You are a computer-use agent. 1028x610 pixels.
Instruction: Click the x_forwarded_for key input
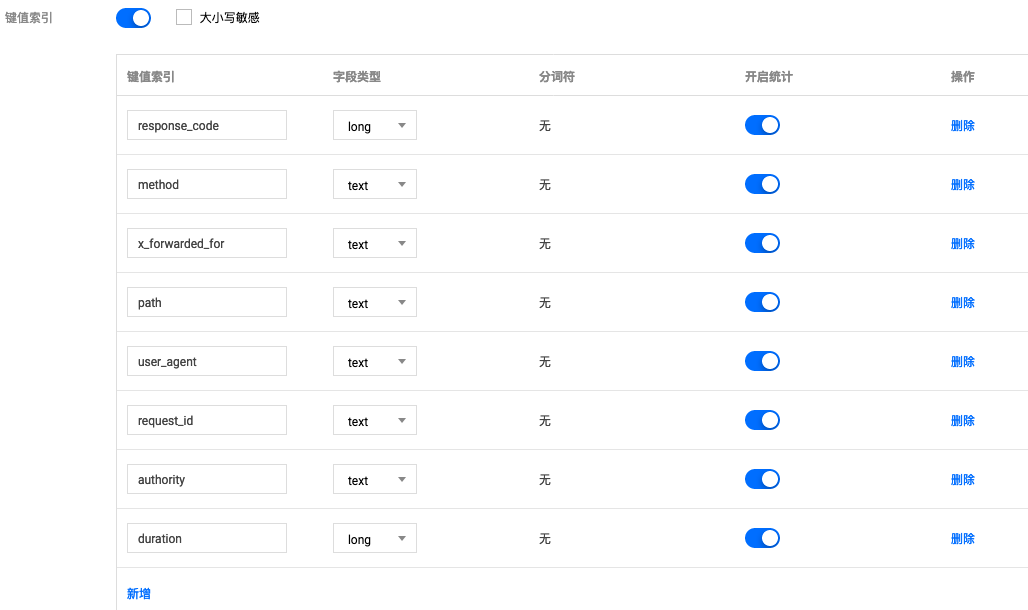pos(207,243)
